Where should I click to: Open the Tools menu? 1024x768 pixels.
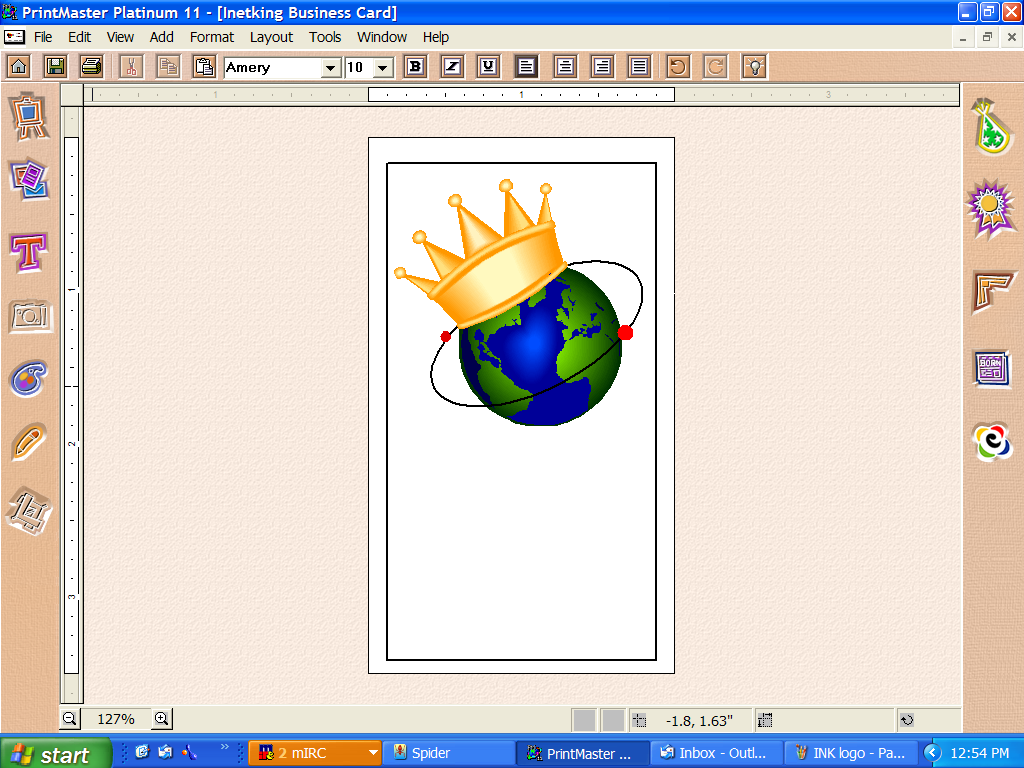click(325, 37)
